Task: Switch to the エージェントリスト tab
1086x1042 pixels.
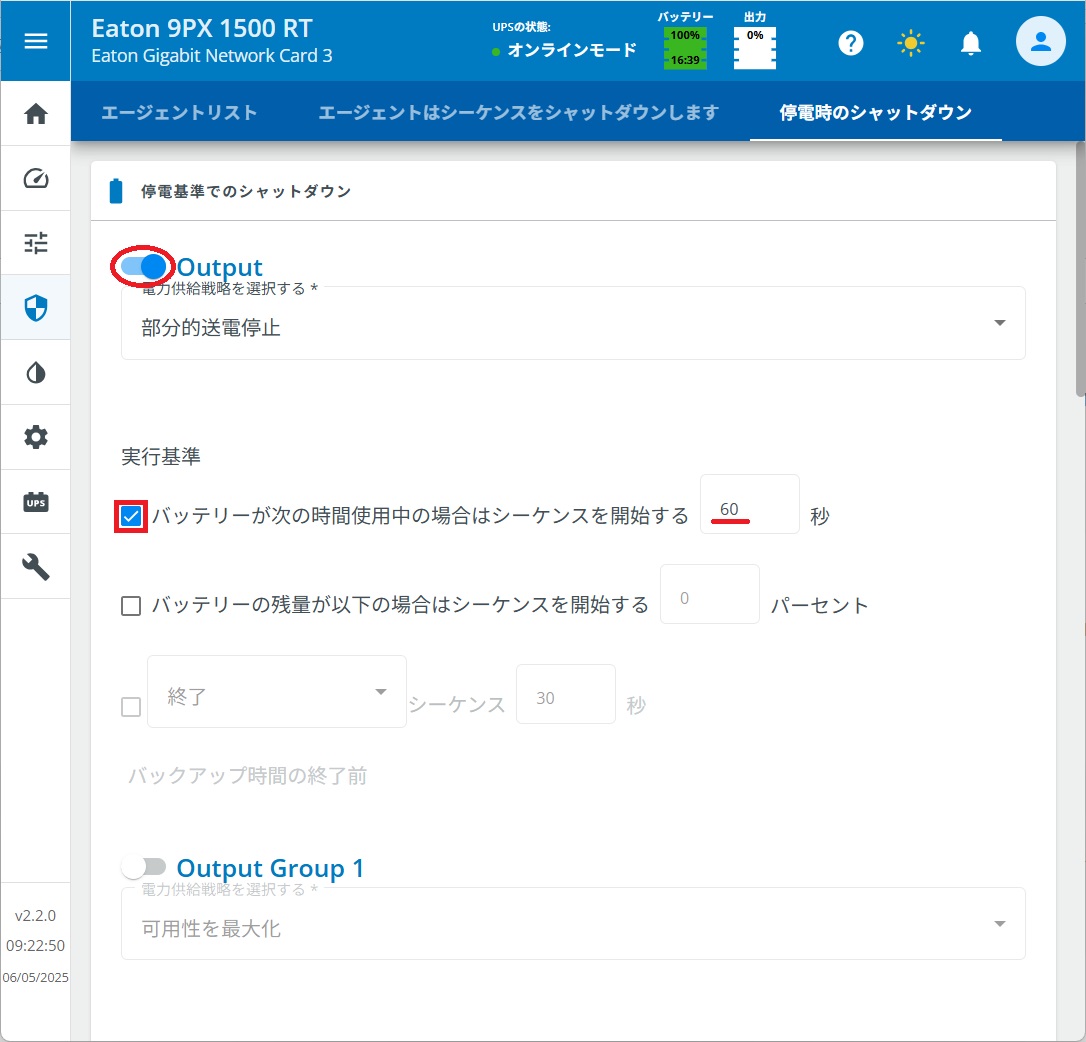Action: click(179, 112)
